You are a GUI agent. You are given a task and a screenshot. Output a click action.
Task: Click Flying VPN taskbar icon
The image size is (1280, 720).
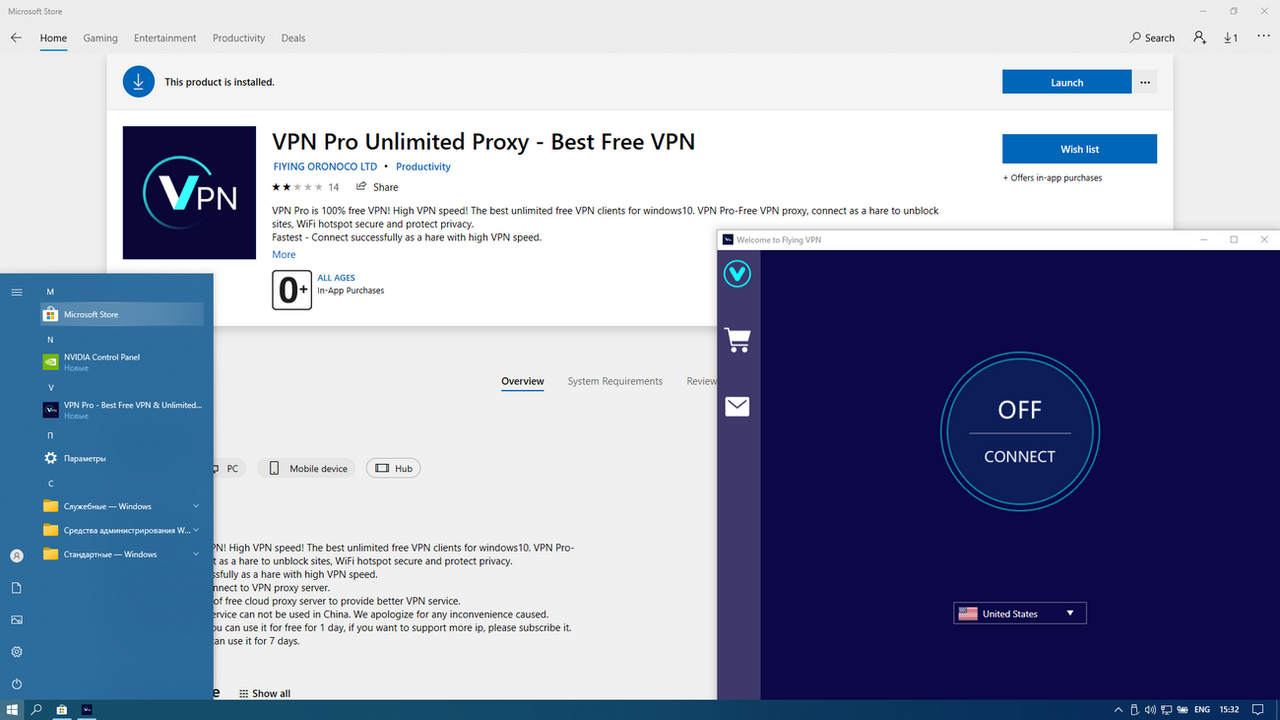pos(87,710)
